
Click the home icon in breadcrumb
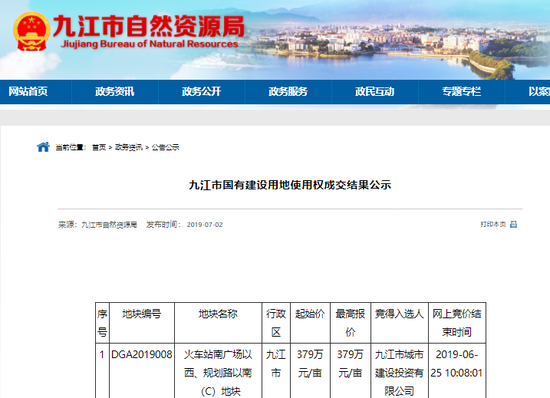pos(43,147)
